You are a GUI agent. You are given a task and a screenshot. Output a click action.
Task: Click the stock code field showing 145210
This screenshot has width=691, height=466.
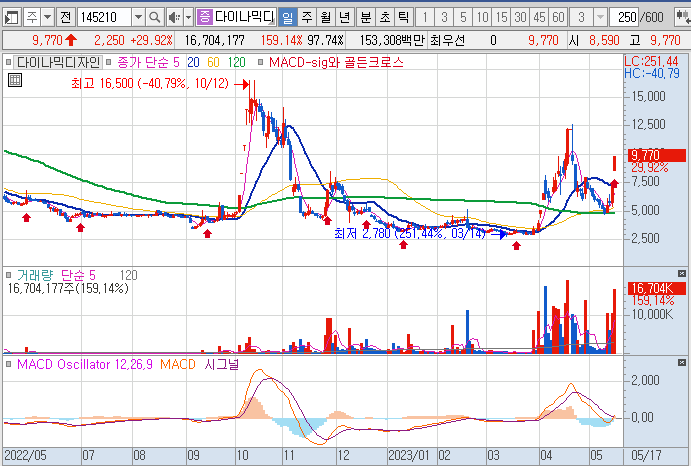[104, 18]
